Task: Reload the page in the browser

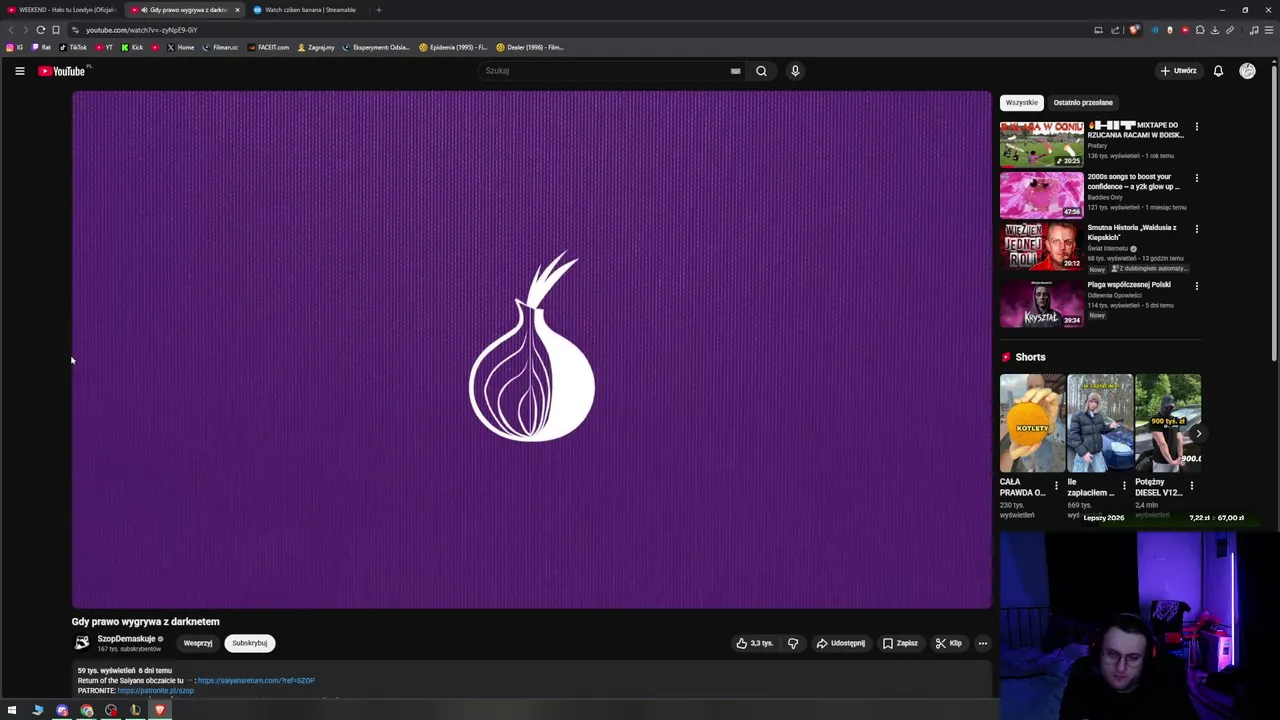Action: [x=40, y=30]
